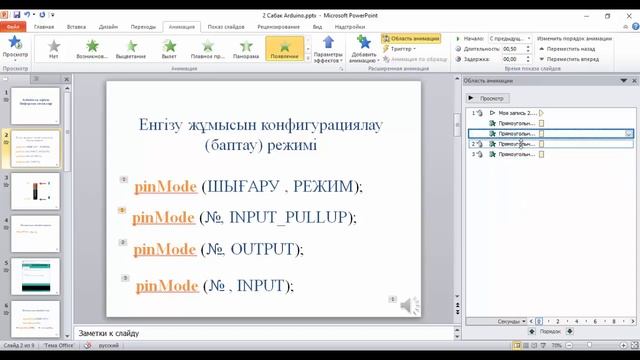Screen dimensions: 640x360
Task: Open the animation pane options triangle
Action: coord(623,81)
